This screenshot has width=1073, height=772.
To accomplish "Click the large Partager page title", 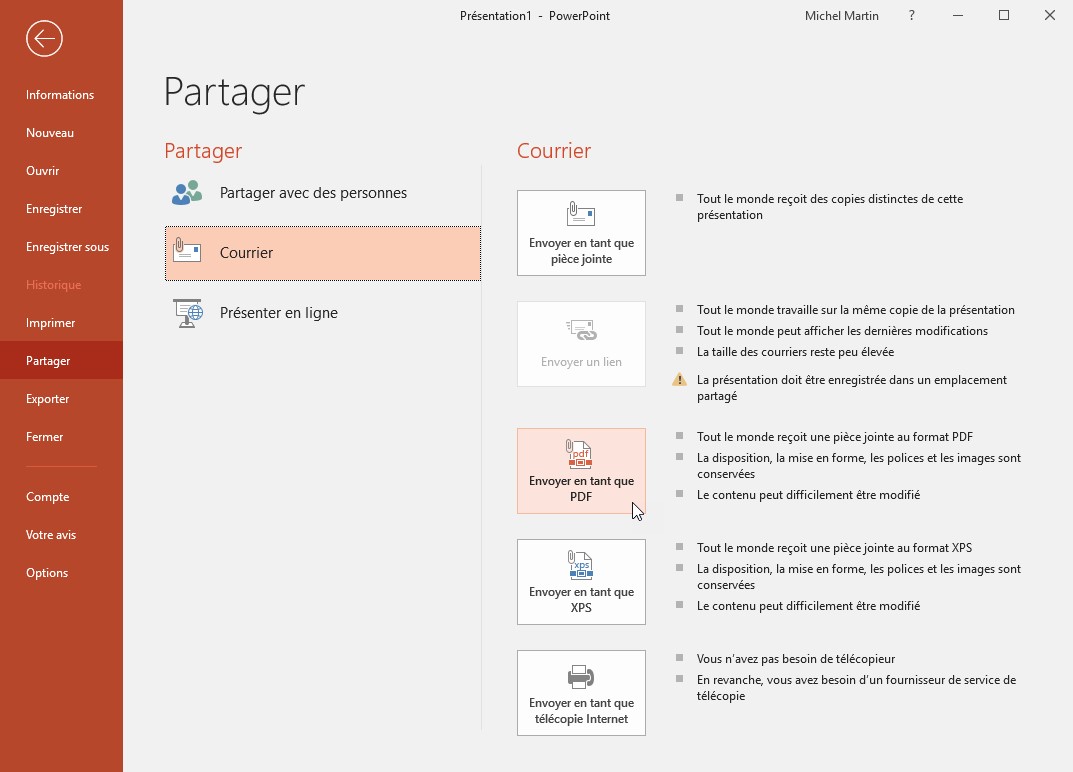I will tap(234, 92).
